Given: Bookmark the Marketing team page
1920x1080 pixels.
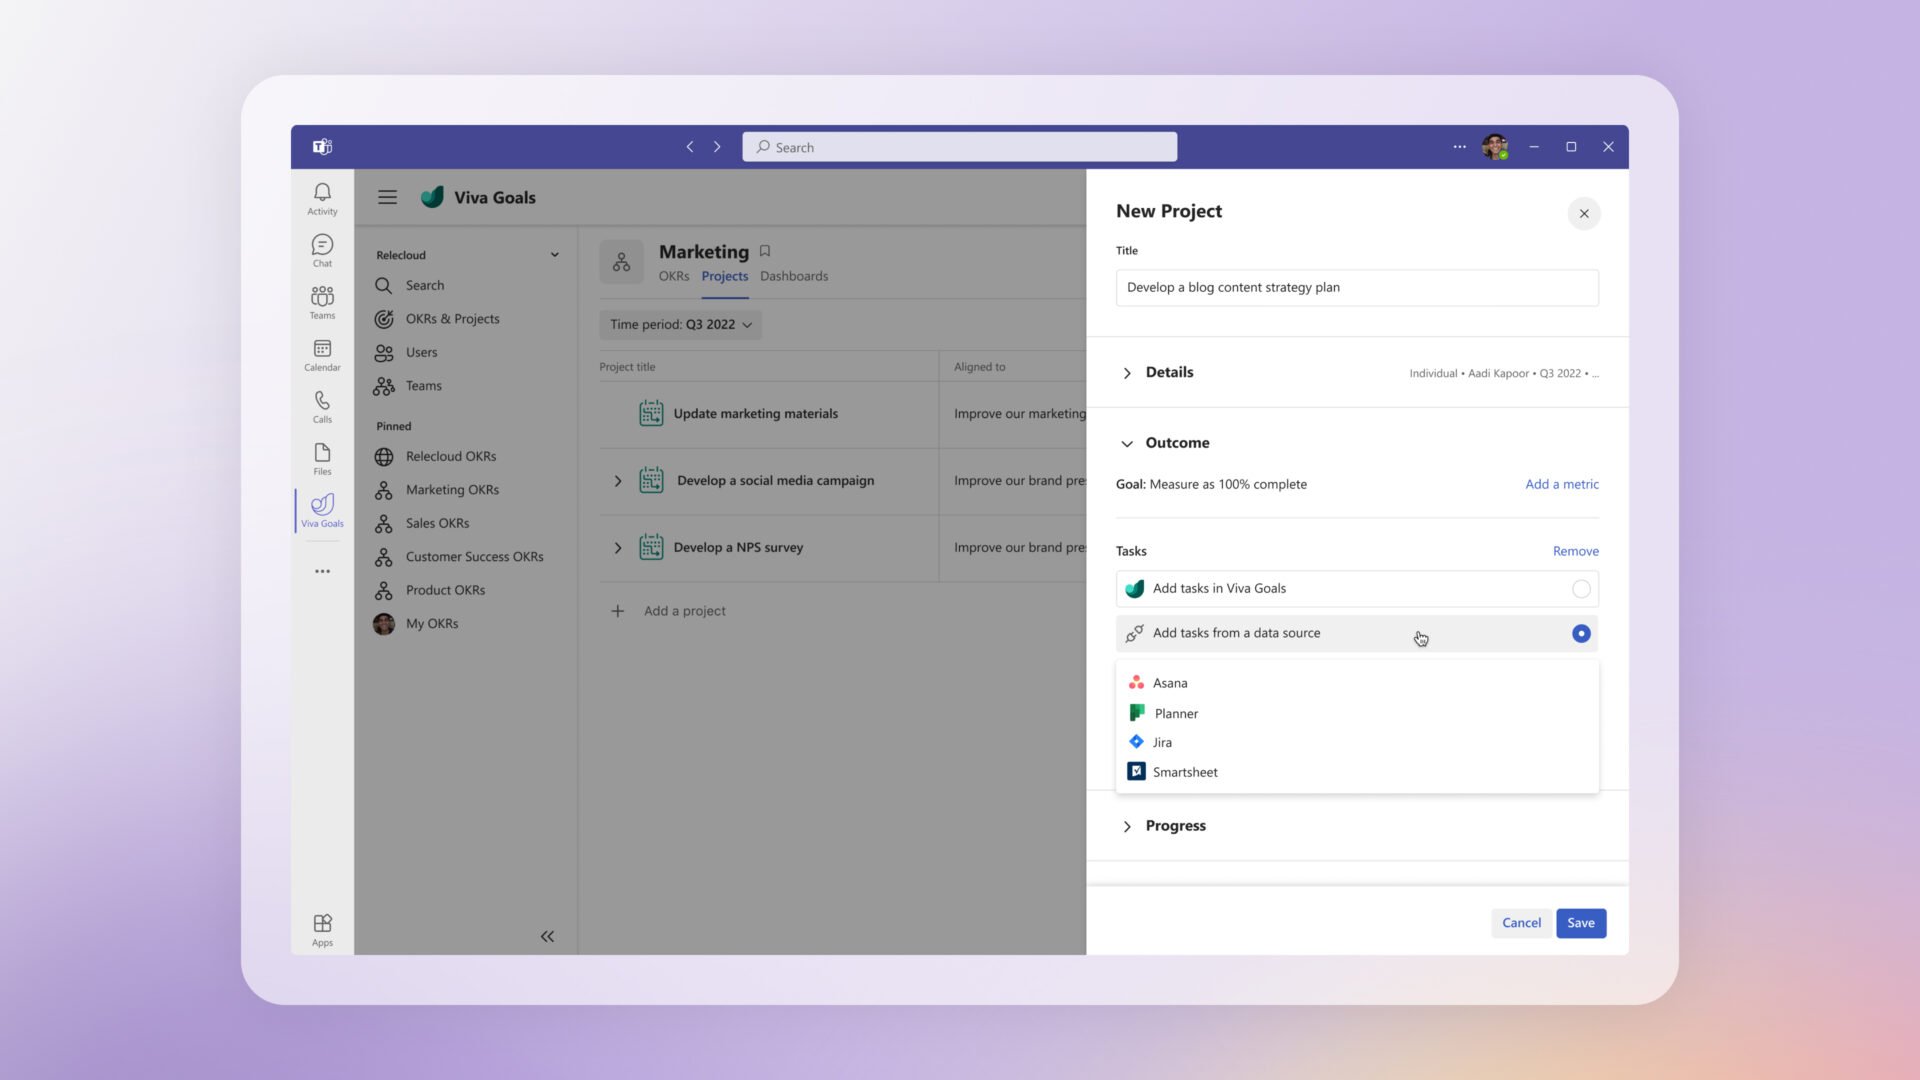Looking at the screenshot, I should click(x=765, y=251).
